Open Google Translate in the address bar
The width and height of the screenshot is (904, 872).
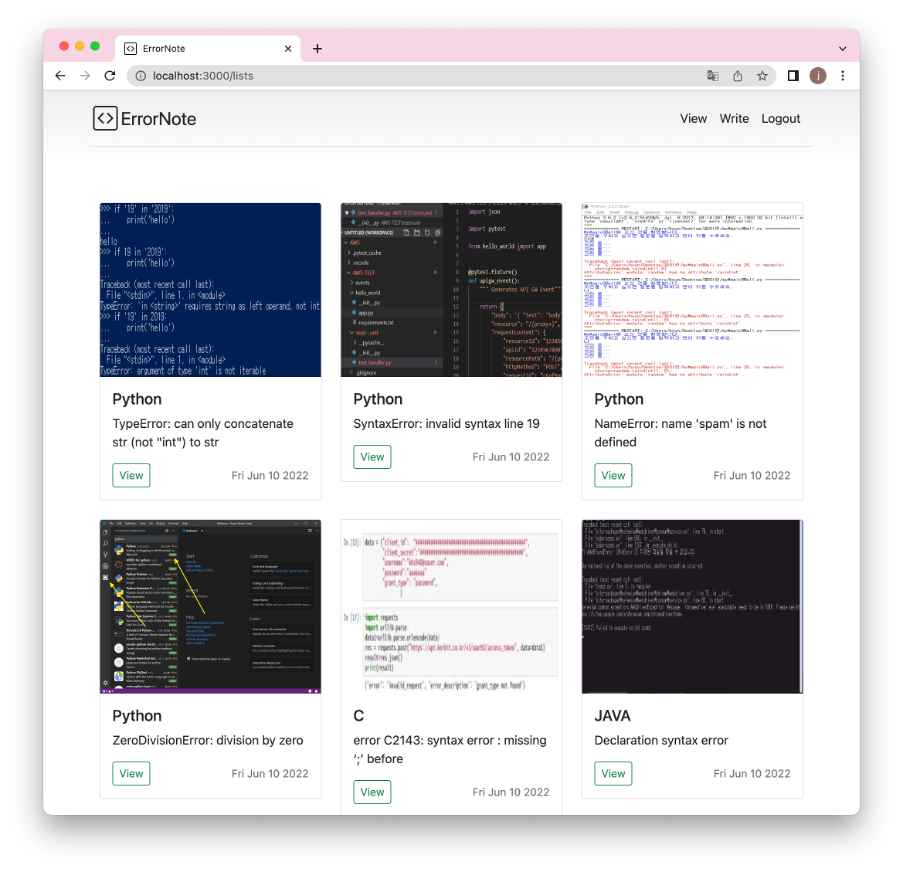click(x=713, y=75)
